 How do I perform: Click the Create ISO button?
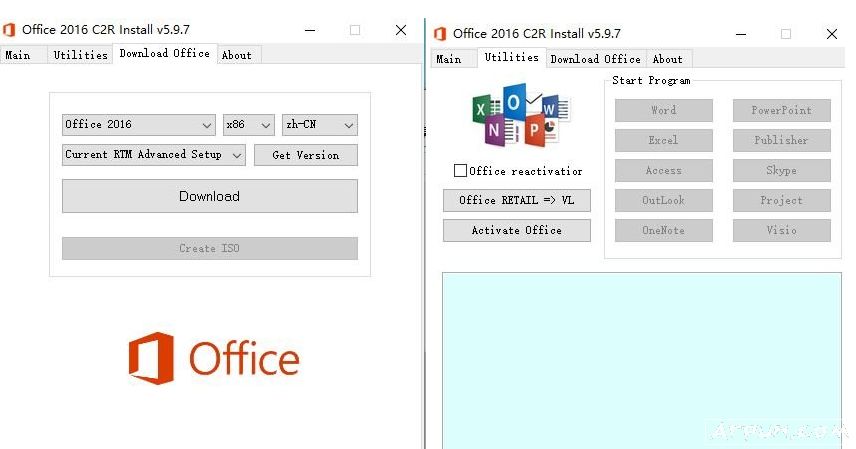pos(210,249)
